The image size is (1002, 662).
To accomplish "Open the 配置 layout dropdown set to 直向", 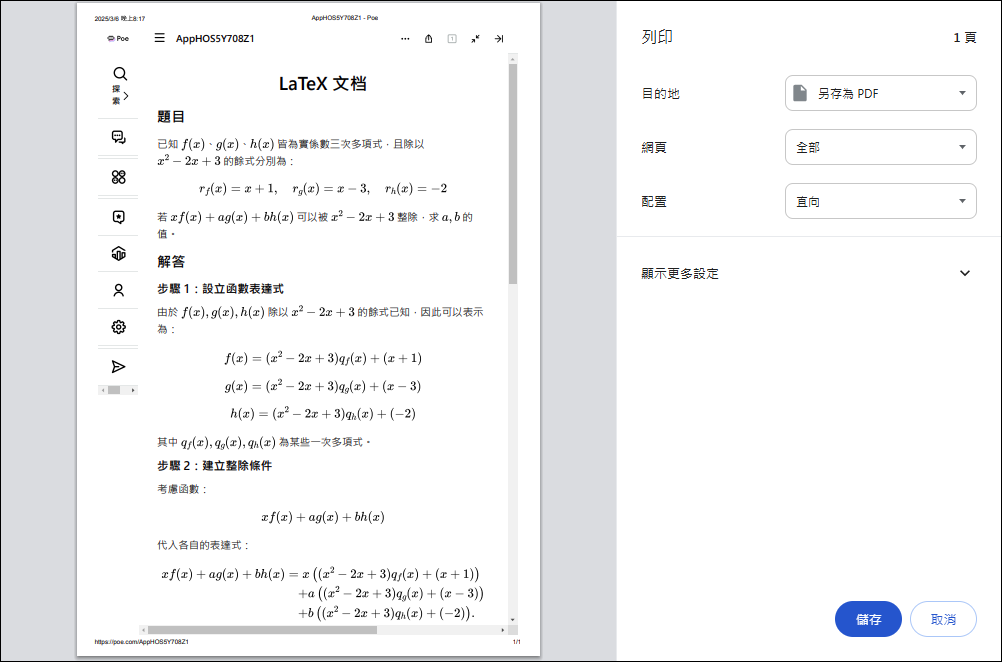I will (x=881, y=201).
